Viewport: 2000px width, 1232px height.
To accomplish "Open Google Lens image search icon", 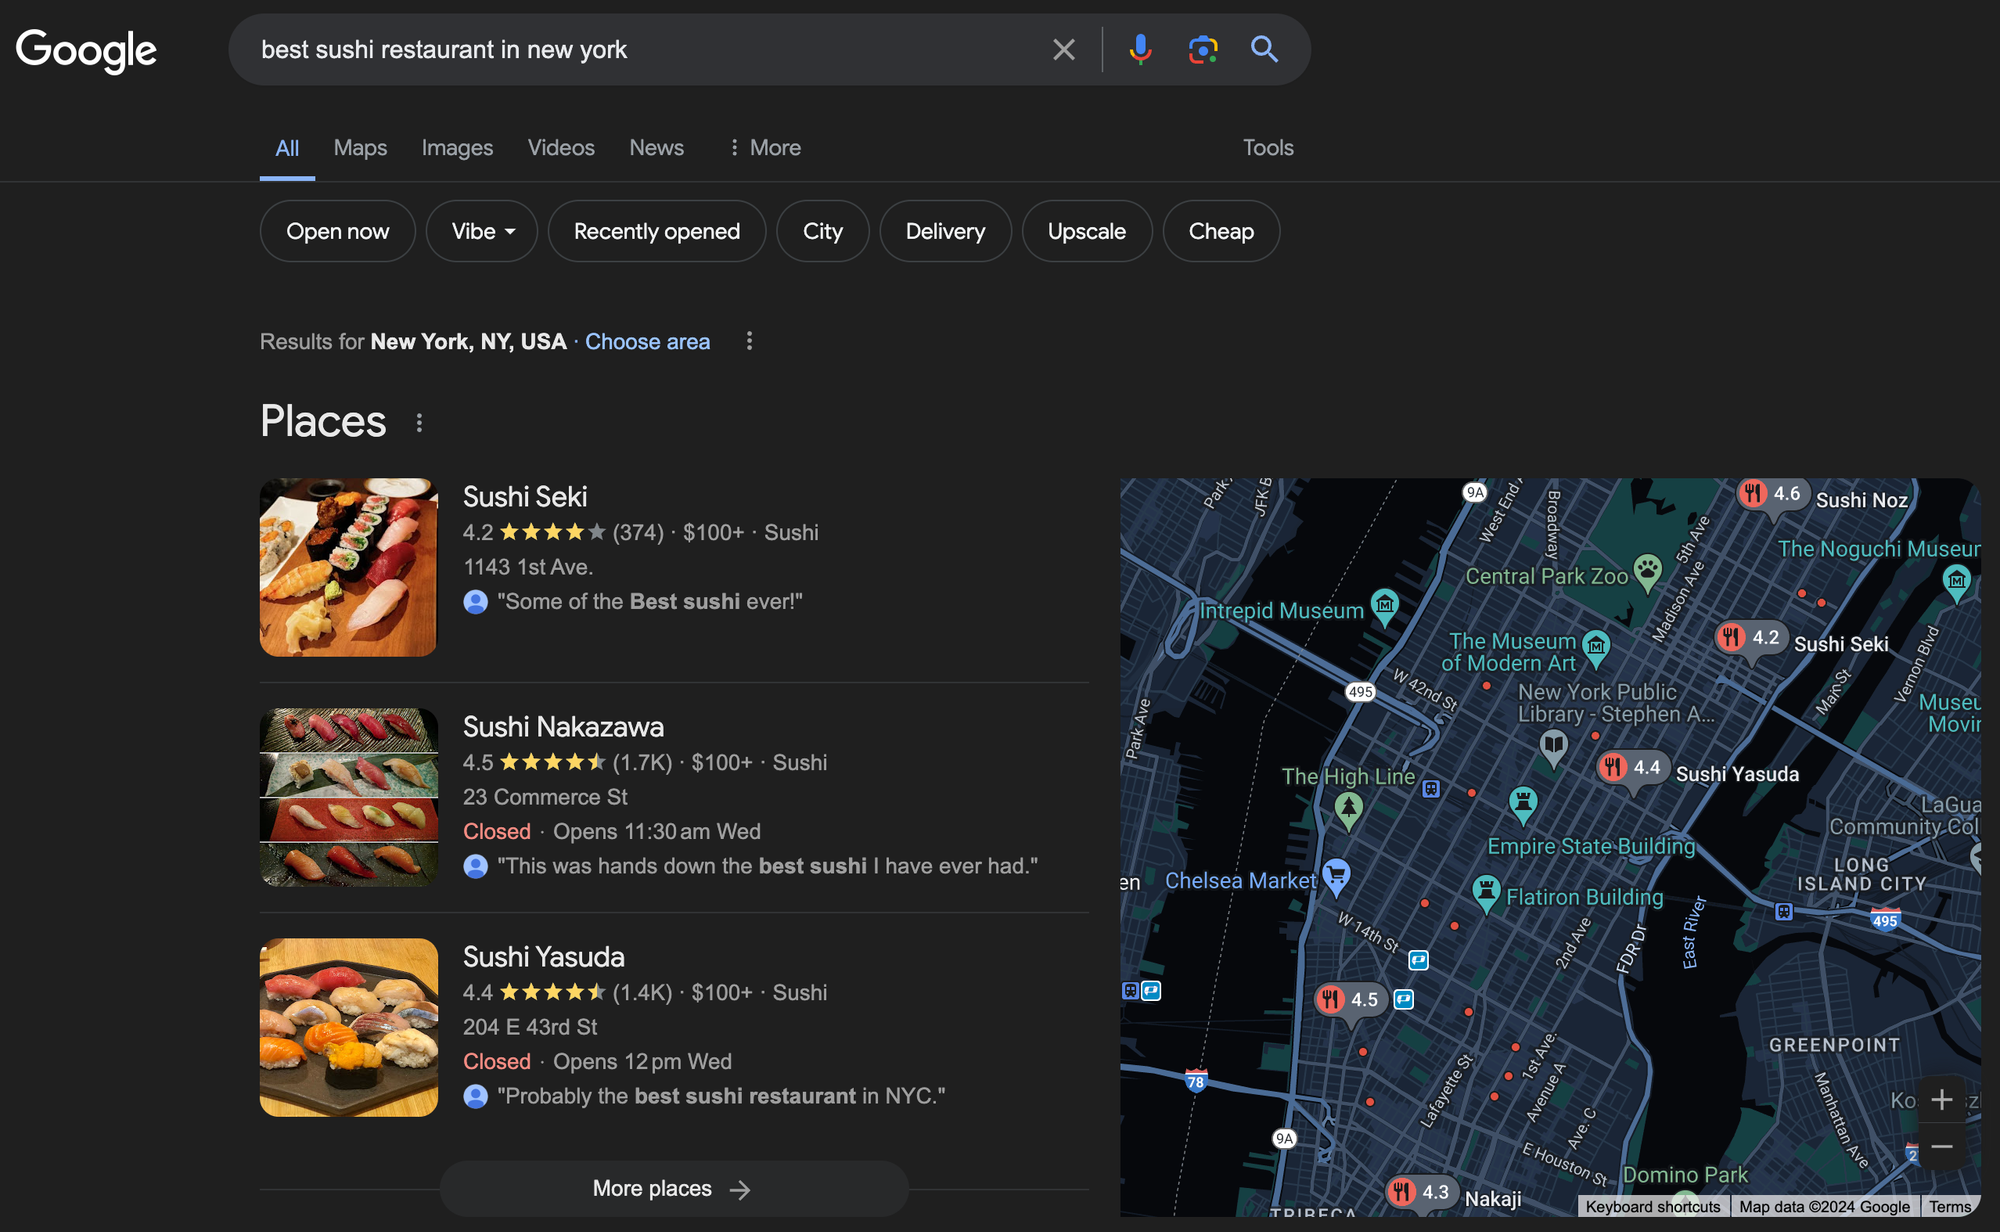I will click(x=1202, y=49).
